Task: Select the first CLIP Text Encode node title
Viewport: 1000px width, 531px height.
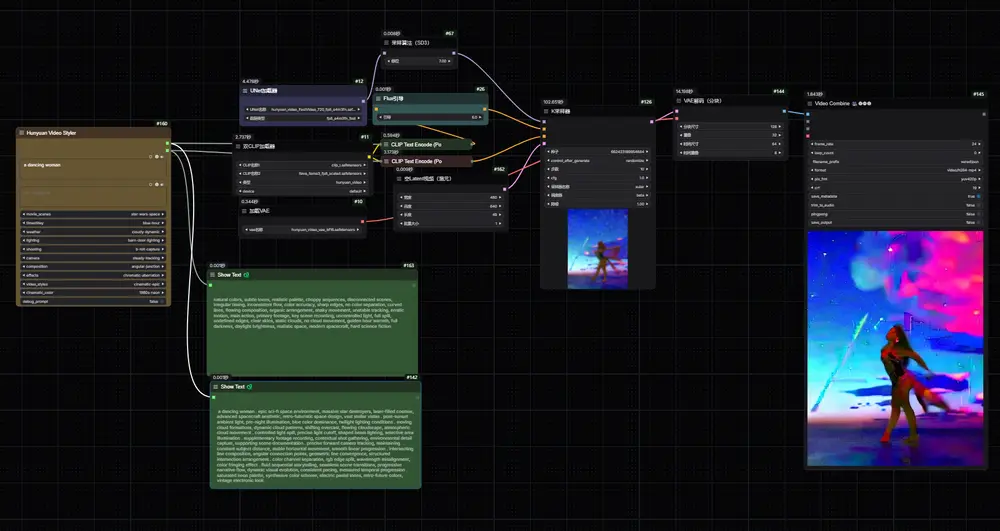Action: click(x=416, y=145)
